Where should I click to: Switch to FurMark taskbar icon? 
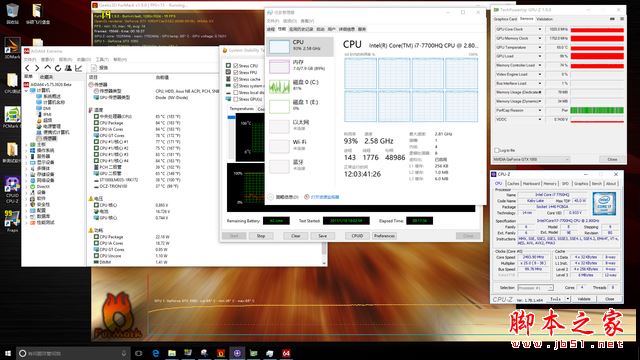point(221,353)
